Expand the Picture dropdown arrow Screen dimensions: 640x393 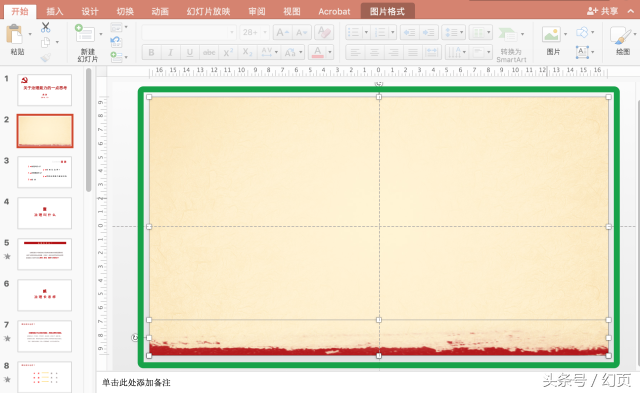point(565,34)
